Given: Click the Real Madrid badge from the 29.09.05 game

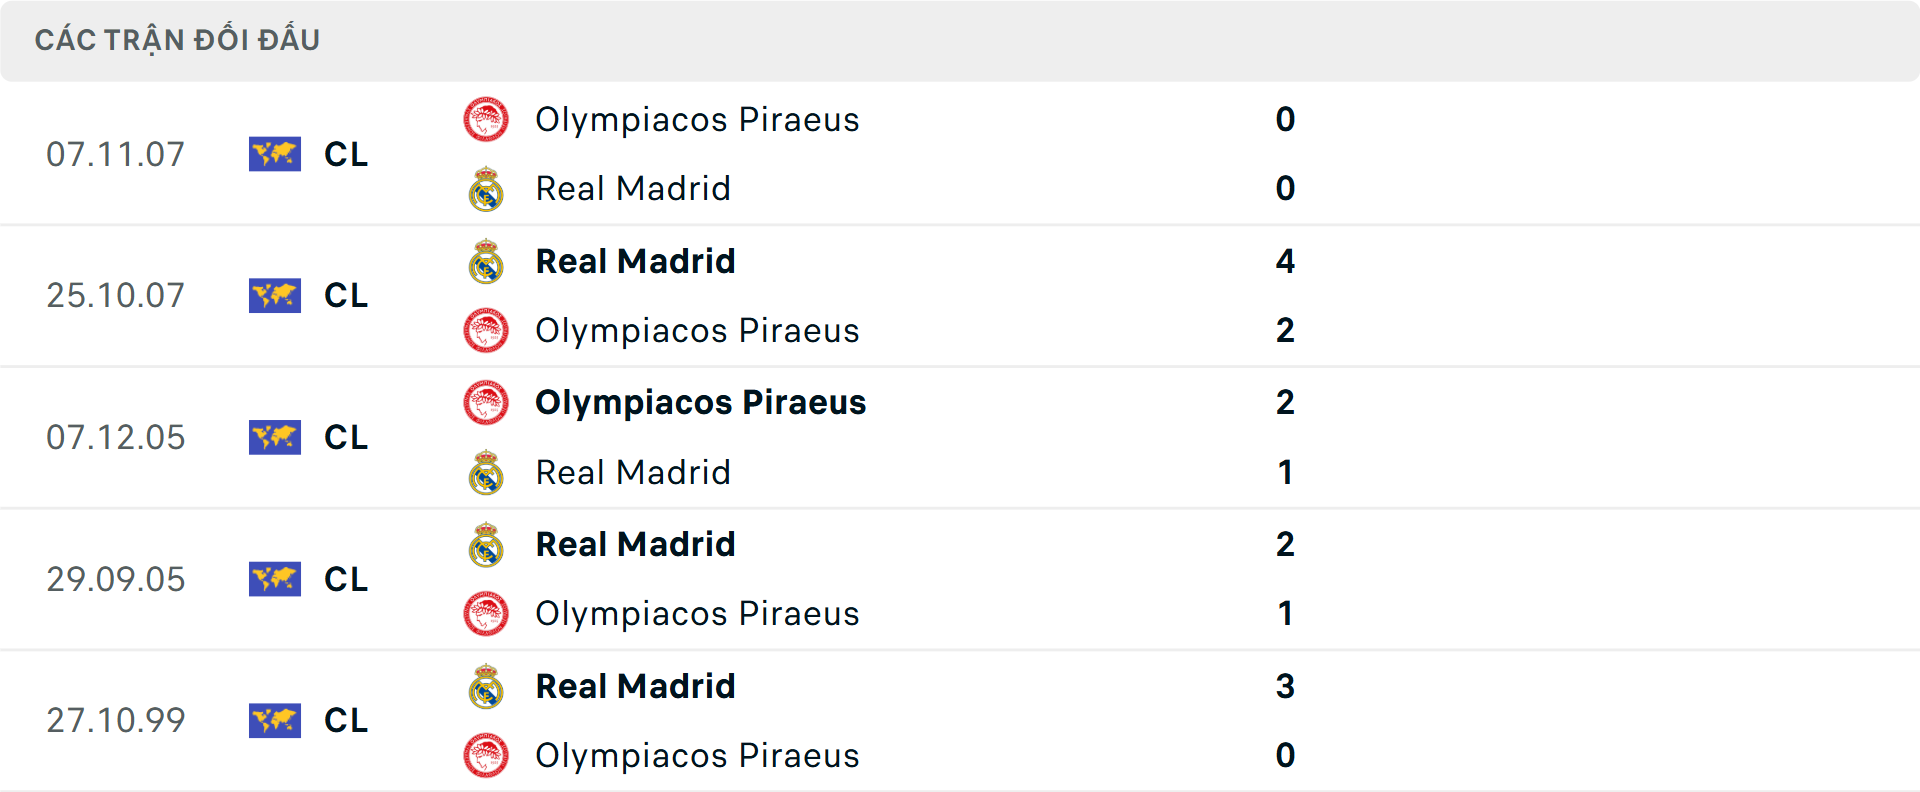Looking at the screenshot, I should (486, 545).
